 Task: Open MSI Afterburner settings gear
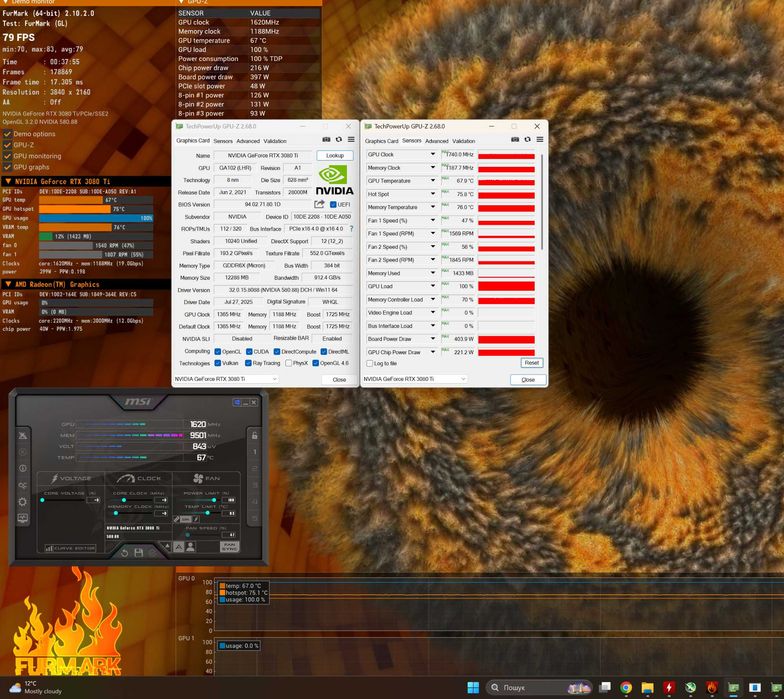point(22,502)
